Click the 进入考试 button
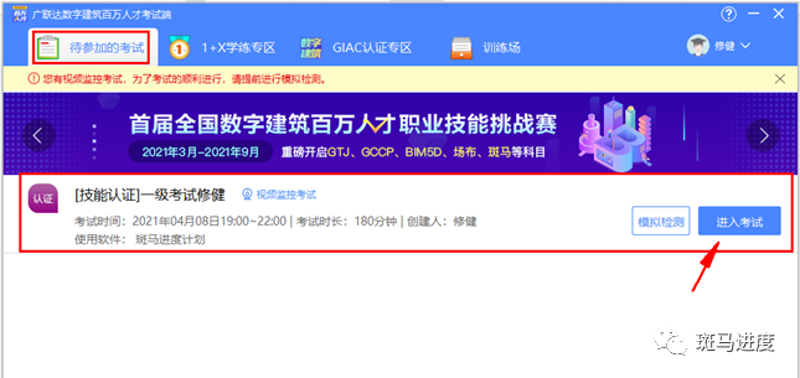Image resolution: width=800 pixels, height=378 pixels. coord(739,221)
